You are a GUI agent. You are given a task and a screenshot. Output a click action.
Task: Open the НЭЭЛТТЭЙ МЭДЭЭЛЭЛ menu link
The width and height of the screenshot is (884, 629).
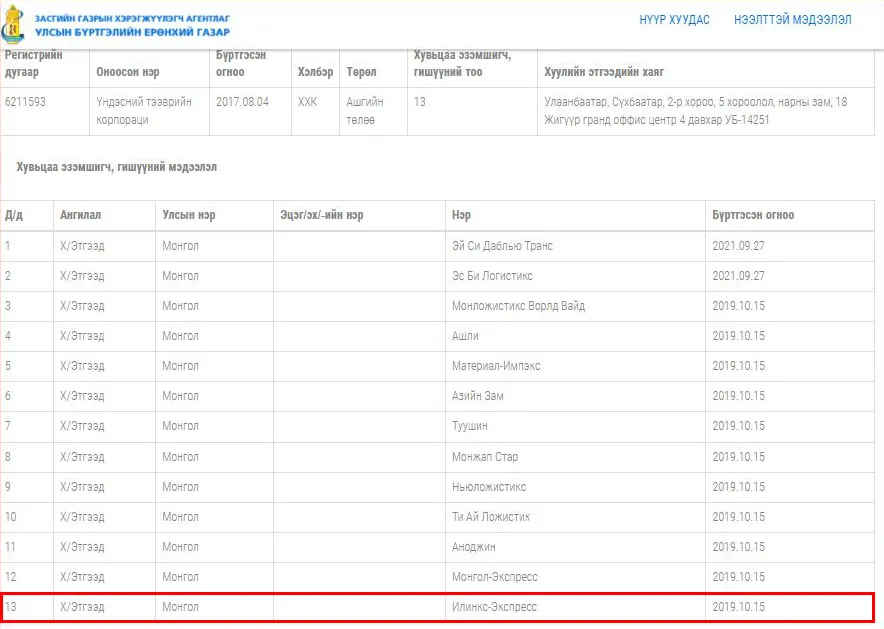pos(793,20)
